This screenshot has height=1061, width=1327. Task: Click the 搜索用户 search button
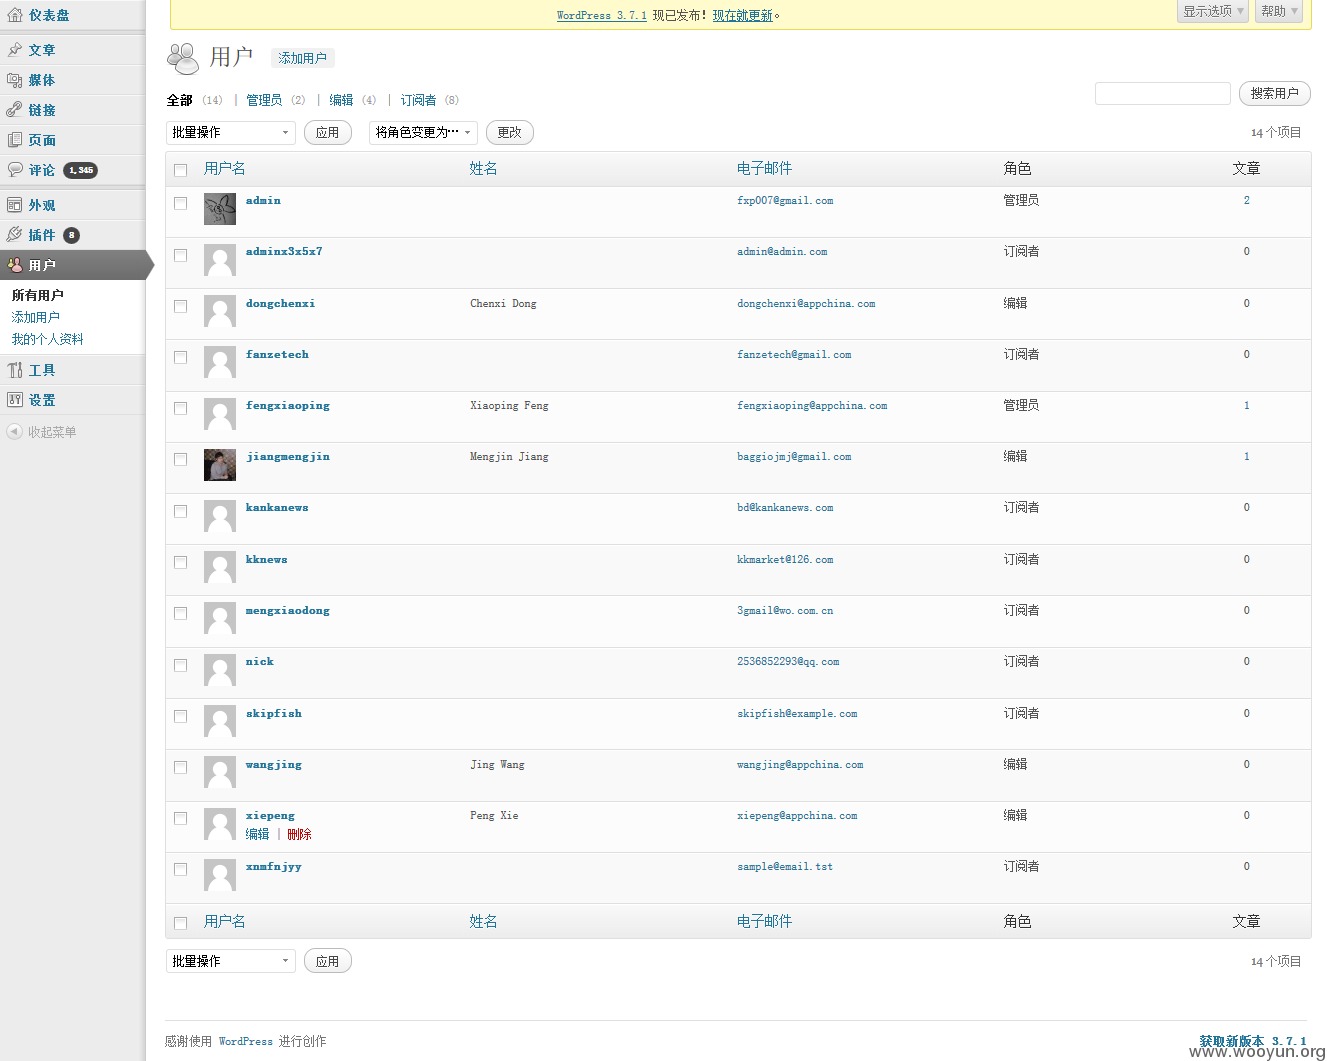(x=1274, y=93)
